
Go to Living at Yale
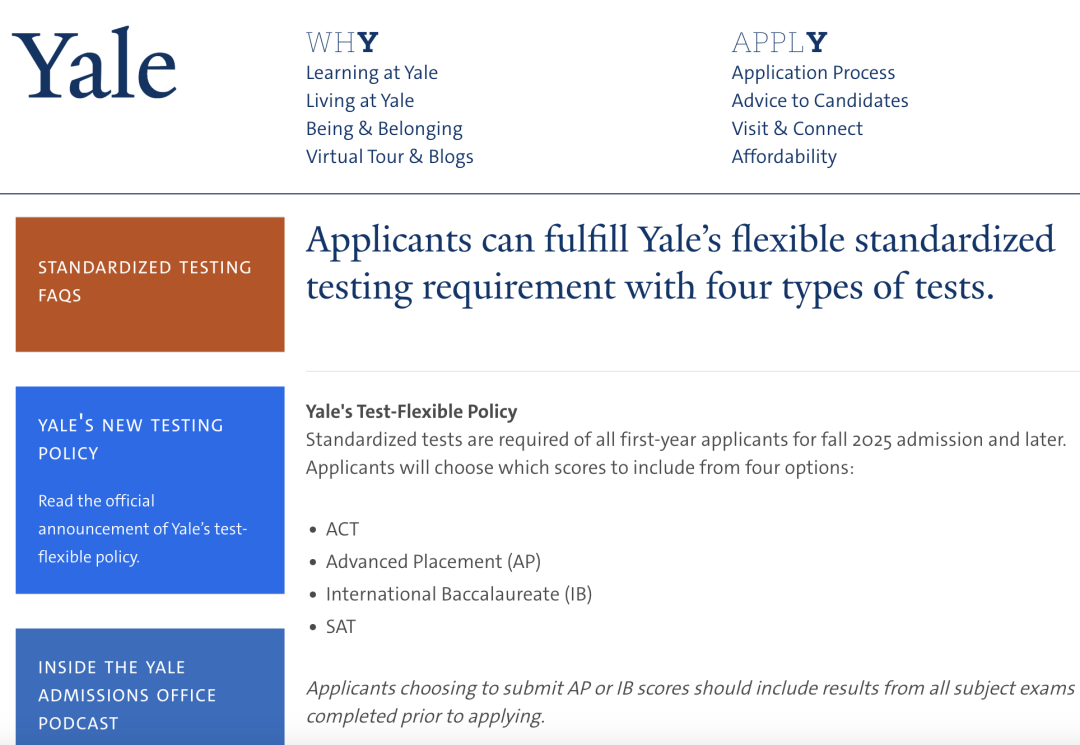pyautogui.click(x=360, y=101)
